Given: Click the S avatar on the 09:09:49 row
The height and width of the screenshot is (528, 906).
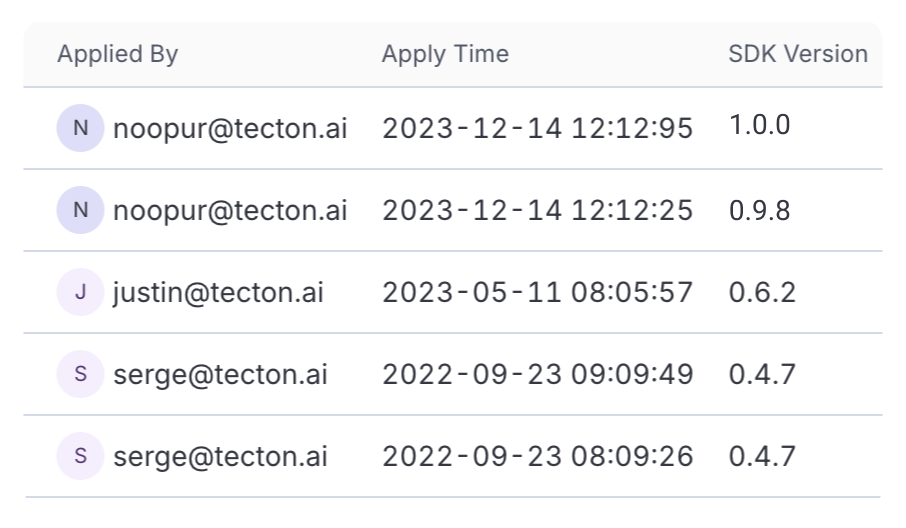Looking at the screenshot, I should pos(80,374).
